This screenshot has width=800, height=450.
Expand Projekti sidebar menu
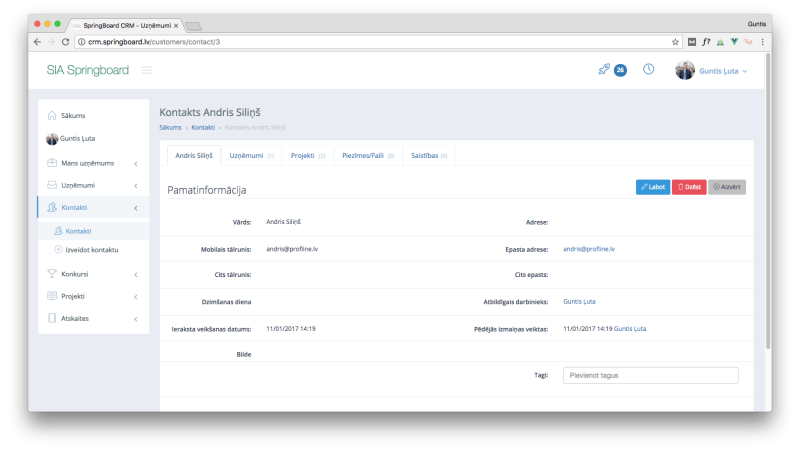tap(93, 296)
